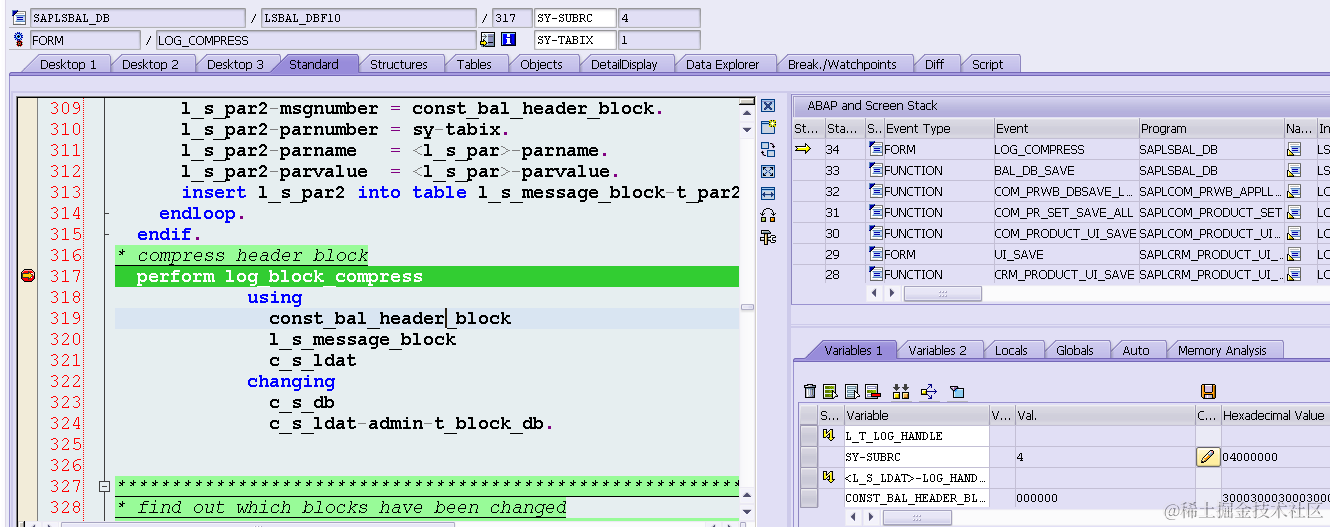Click the breakpoint stop icon at line 317
1330x527 pixels.
click(28, 276)
